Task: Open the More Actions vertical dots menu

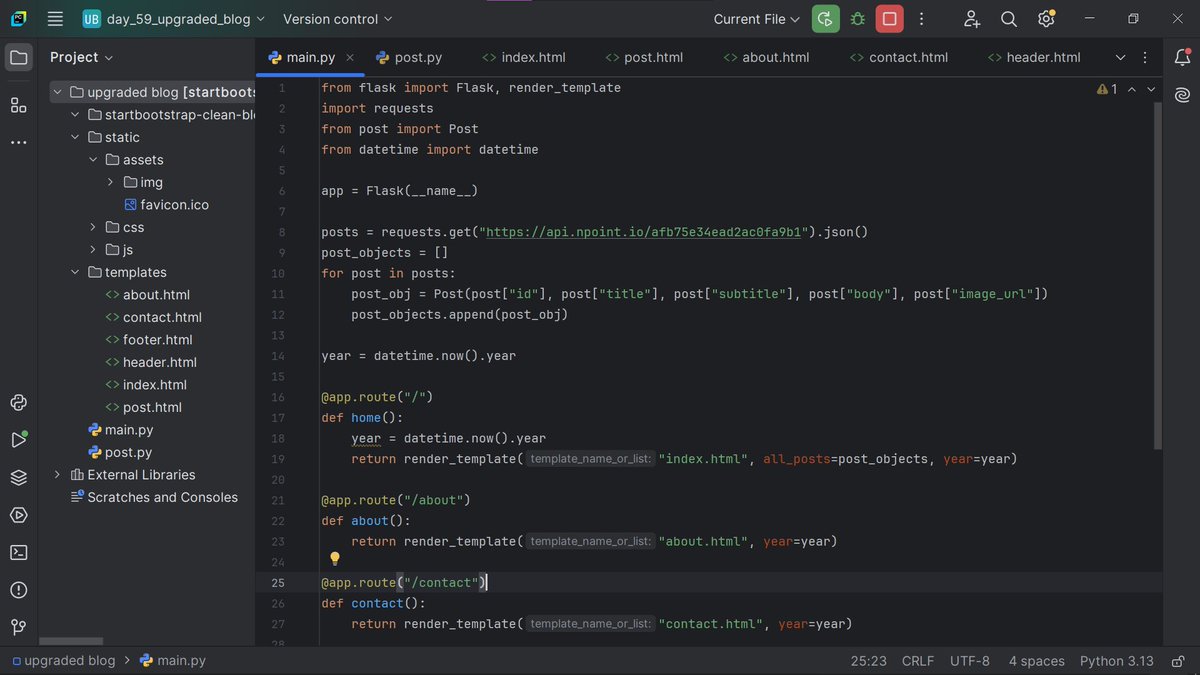Action: [921, 19]
